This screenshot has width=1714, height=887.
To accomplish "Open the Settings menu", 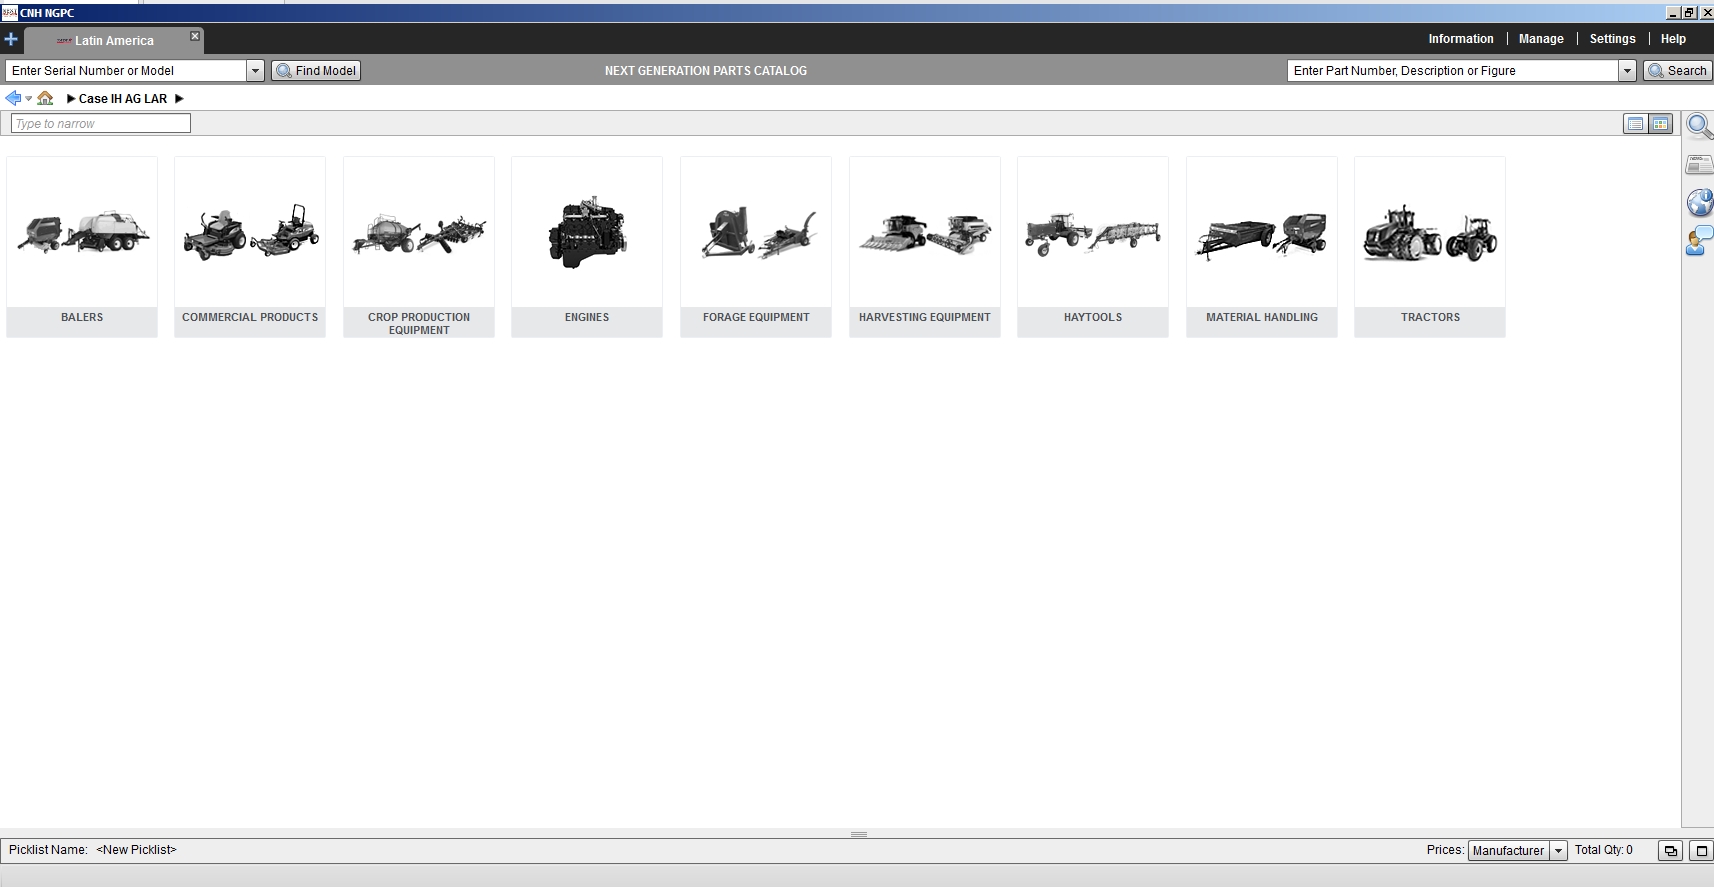I will (x=1612, y=39).
